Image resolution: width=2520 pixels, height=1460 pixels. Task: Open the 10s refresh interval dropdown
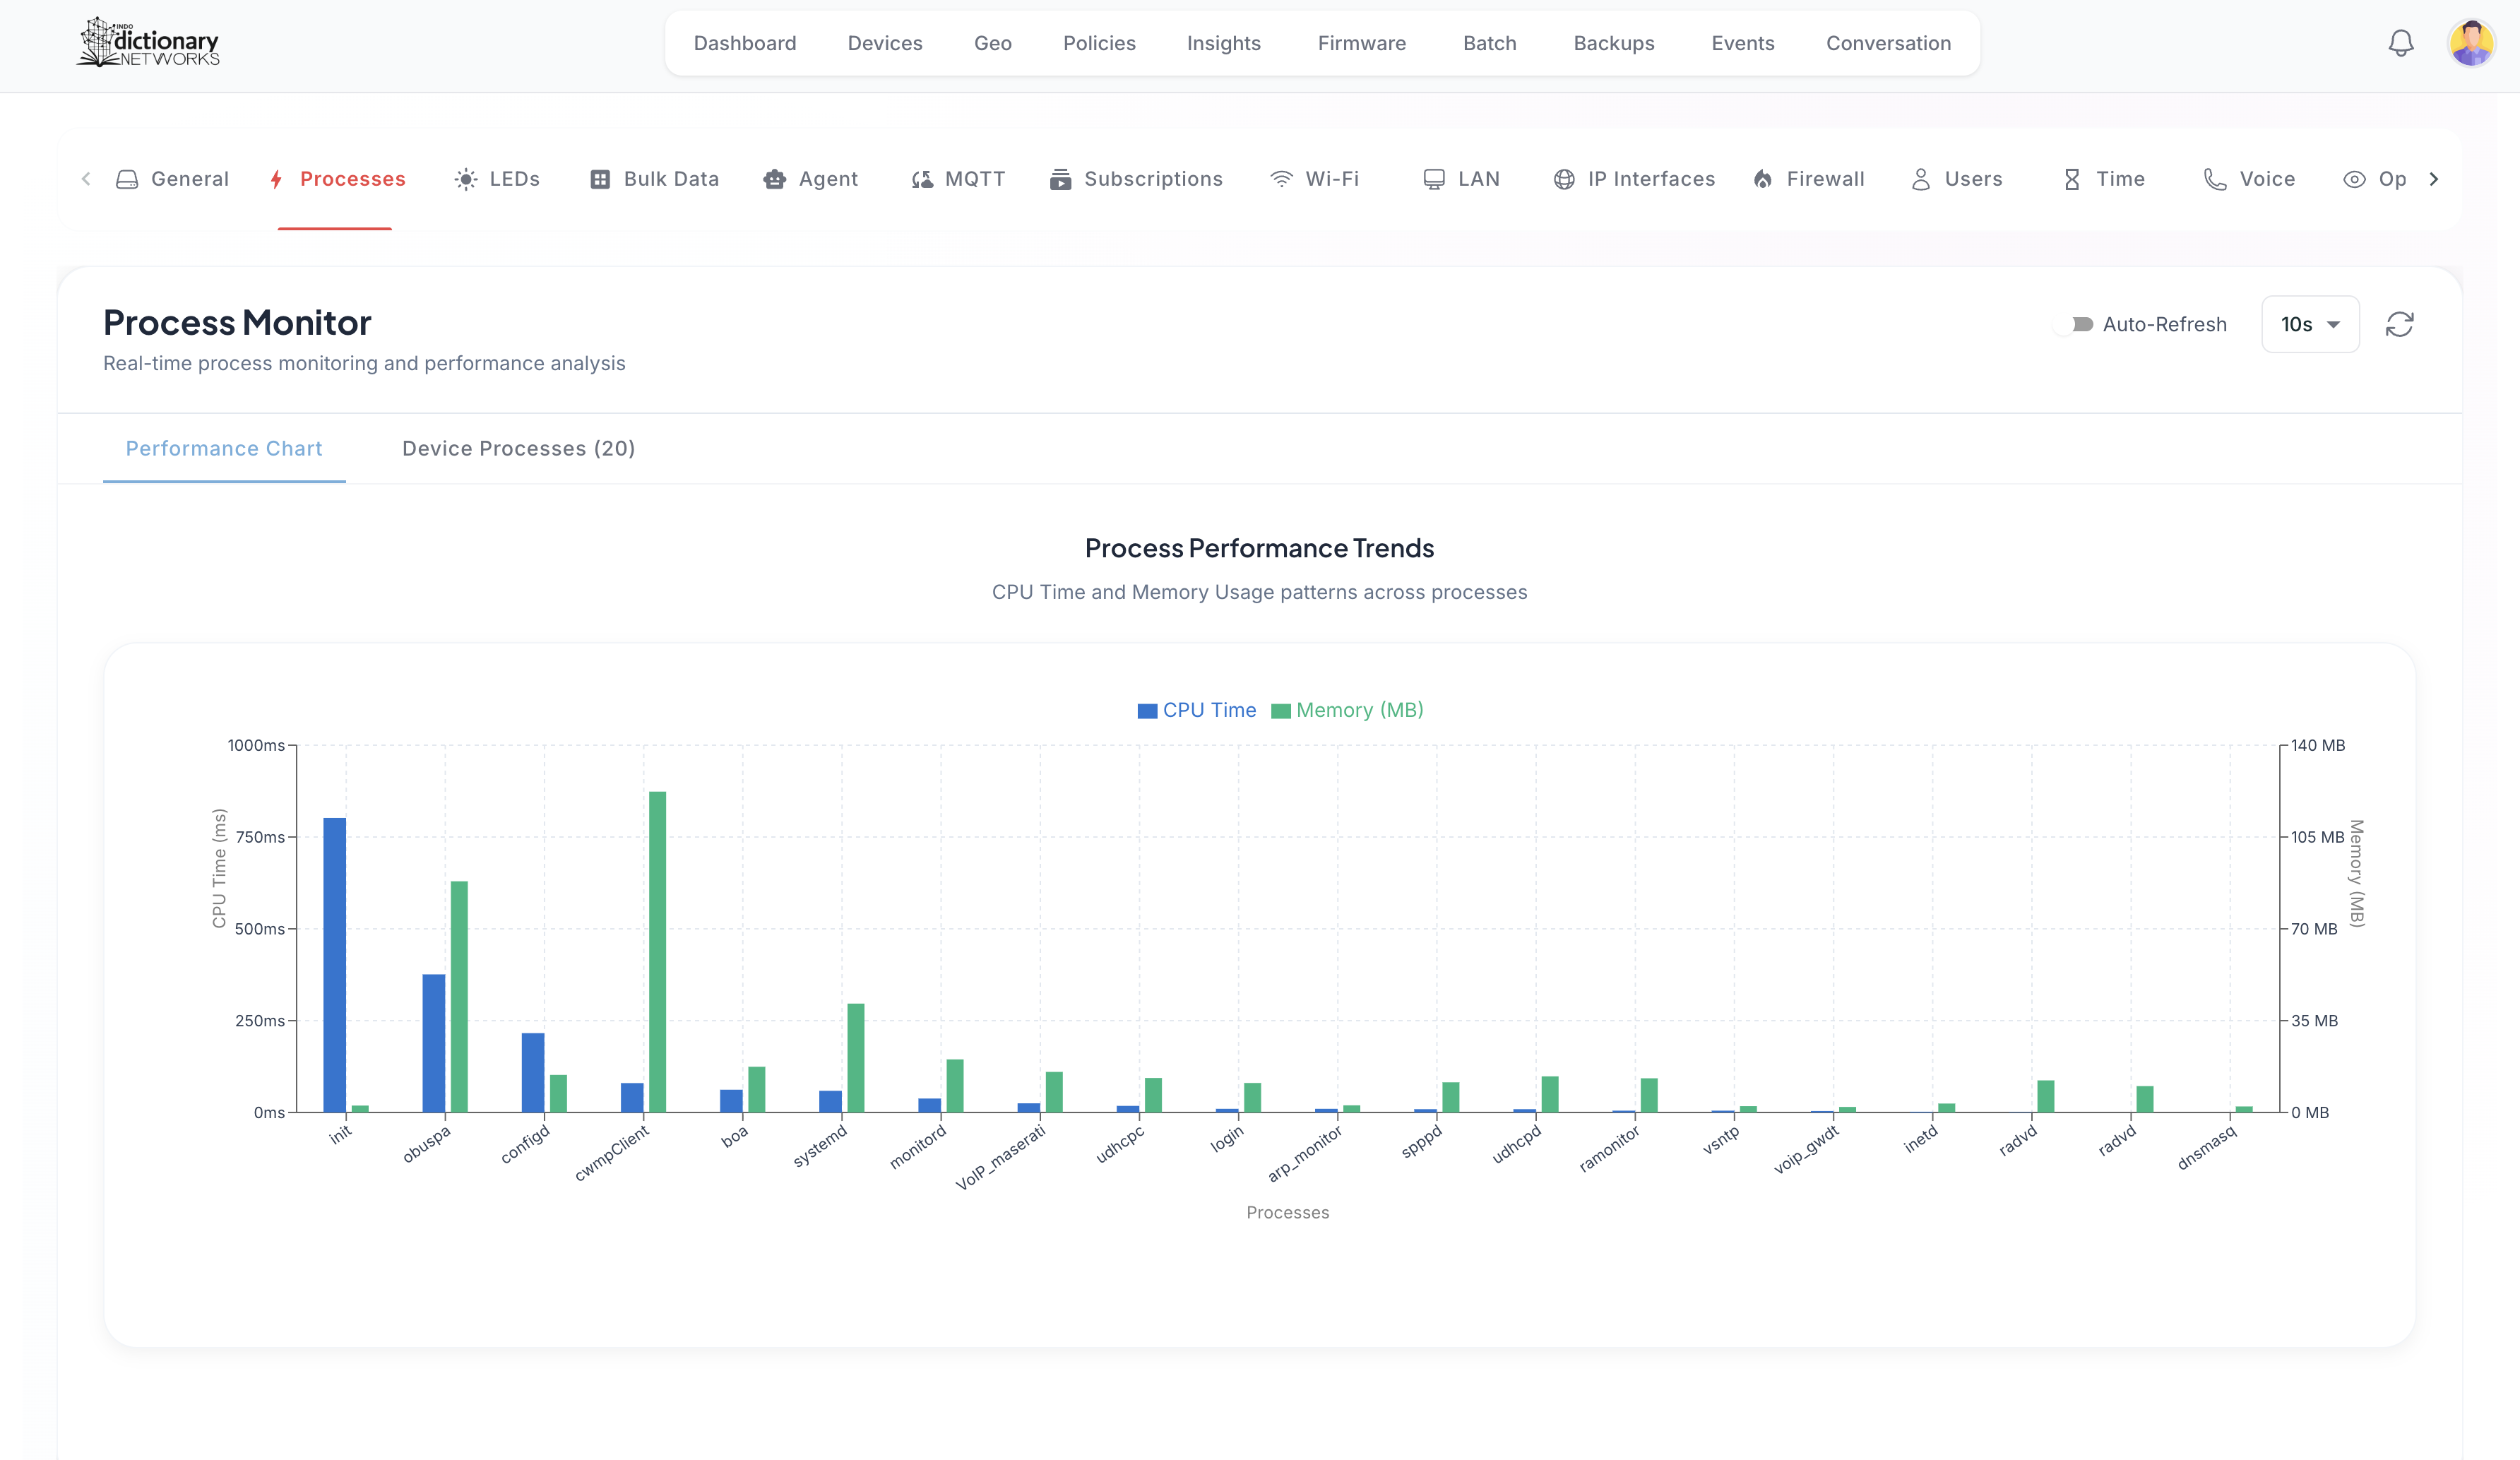click(x=2310, y=324)
